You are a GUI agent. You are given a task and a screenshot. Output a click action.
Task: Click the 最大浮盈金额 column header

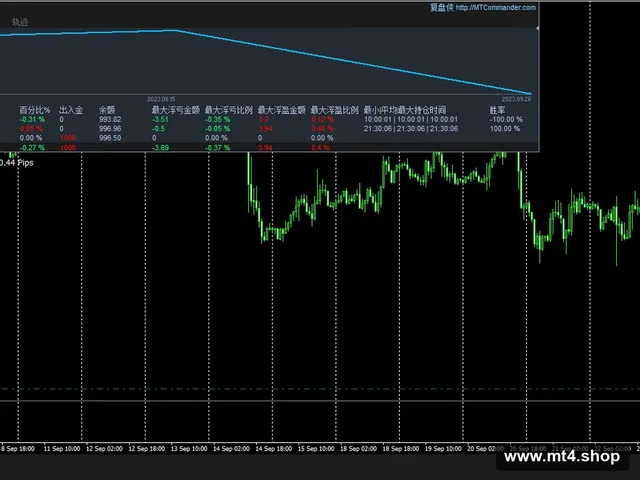(x=281, y=110)
